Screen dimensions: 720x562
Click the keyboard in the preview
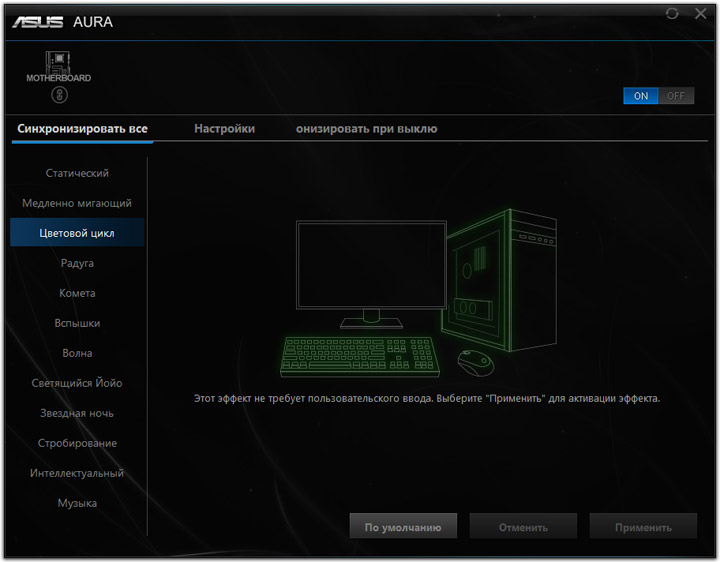360,357
